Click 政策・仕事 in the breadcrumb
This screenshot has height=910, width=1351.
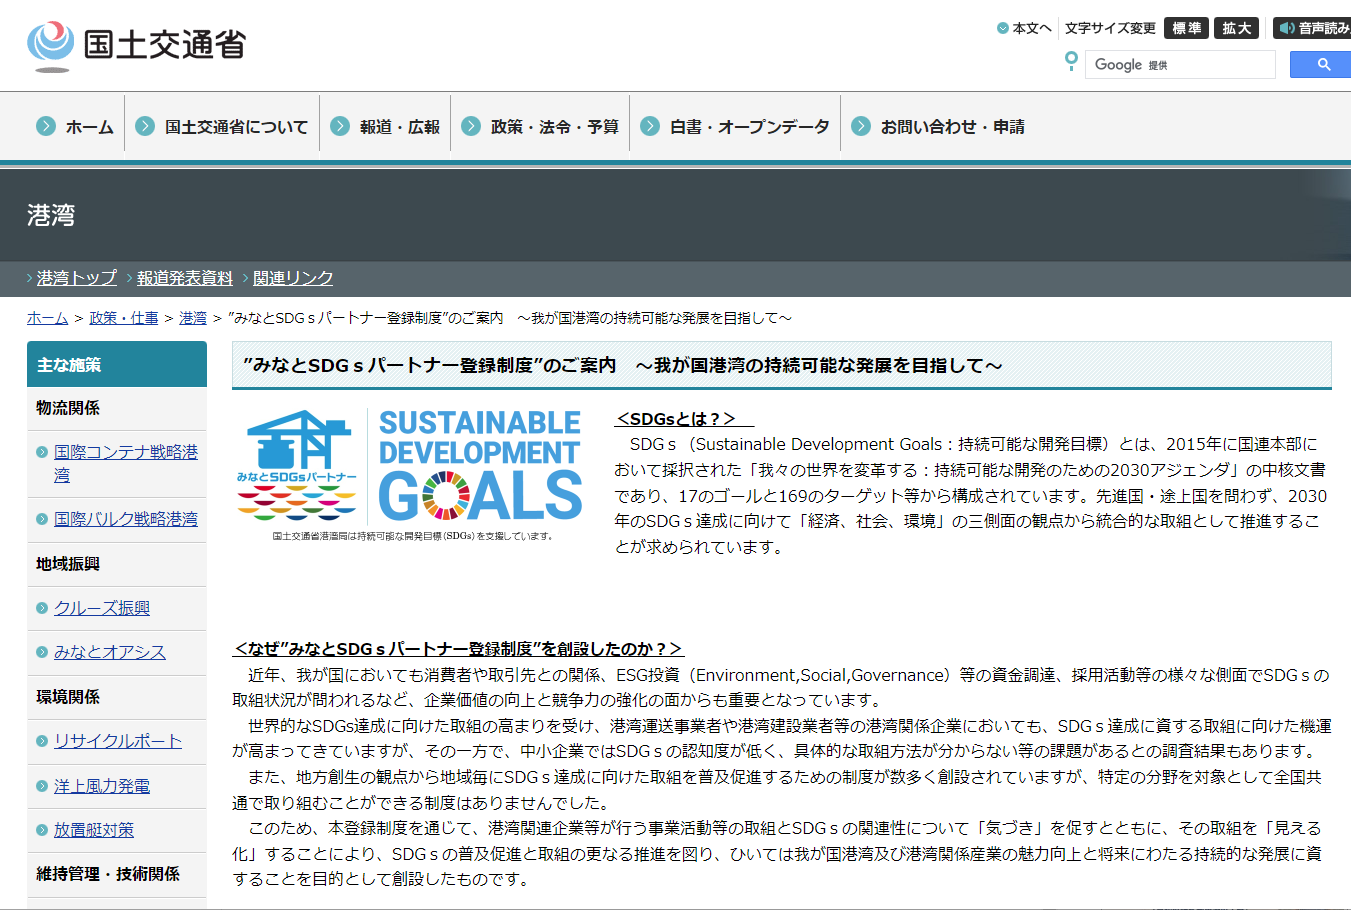tap(124, 318)
